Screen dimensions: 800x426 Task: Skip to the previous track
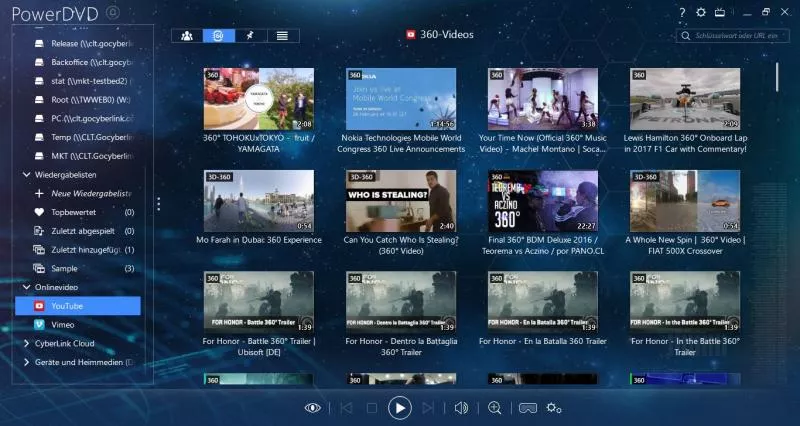pyautogui.click(x=346, y=408)
